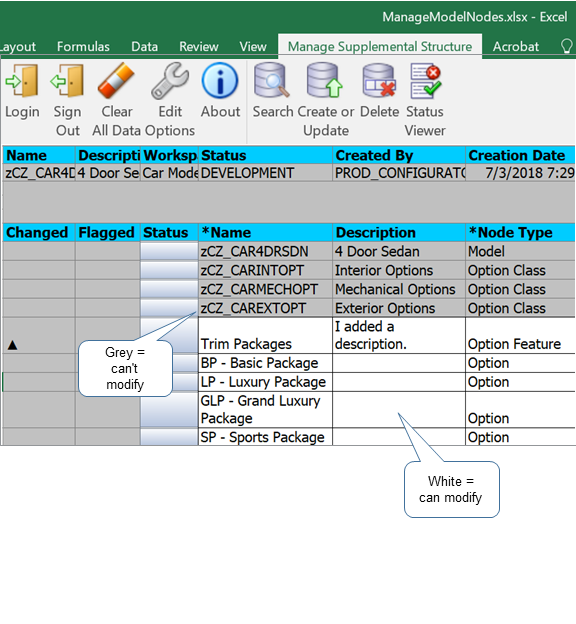This screenshot has height=624, width=576.
Task: Click the 7/3/2018 creation date cell
Action: coord(521,173)
